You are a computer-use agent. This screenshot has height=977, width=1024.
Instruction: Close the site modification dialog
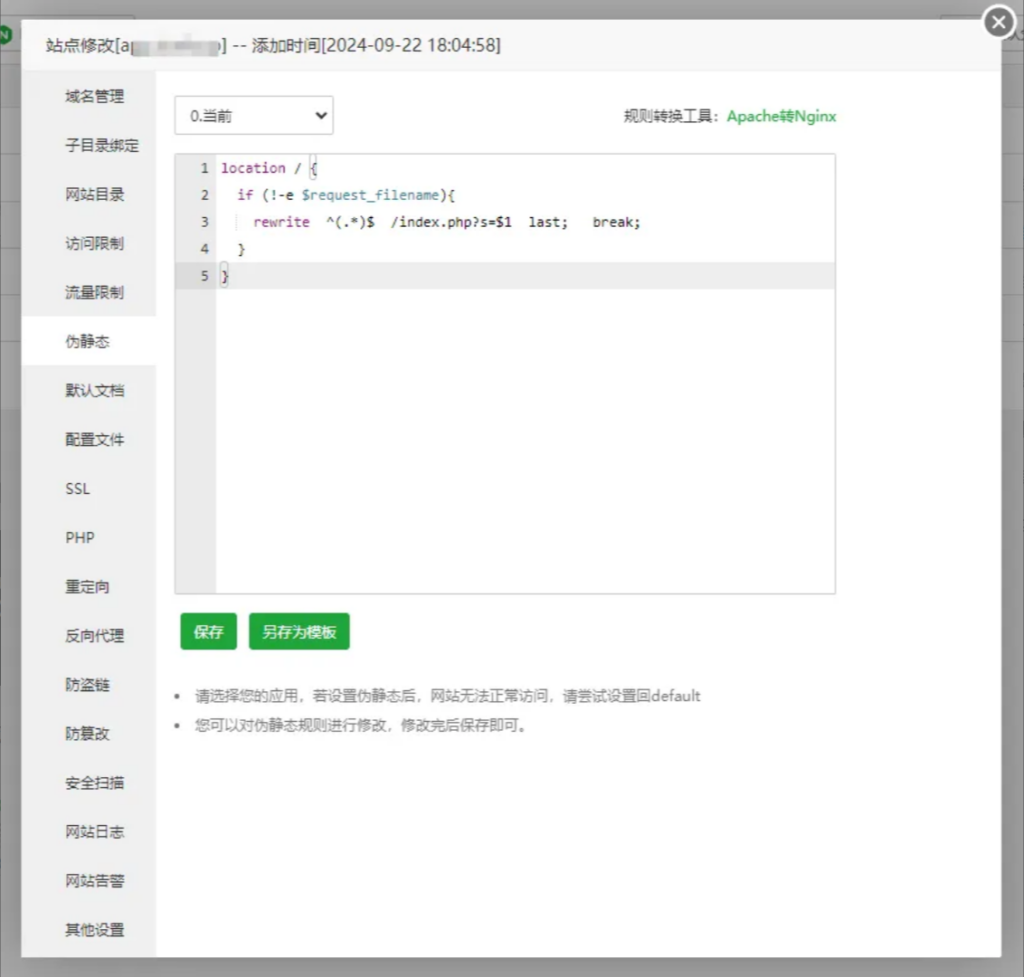(x=999, y=23)
